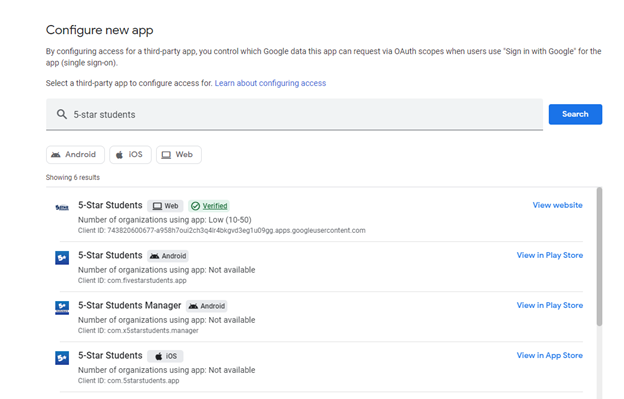Click the Configure new app heading
This screenshot has width=624, height=399.
pyautogui.click(x=99, y=30)
